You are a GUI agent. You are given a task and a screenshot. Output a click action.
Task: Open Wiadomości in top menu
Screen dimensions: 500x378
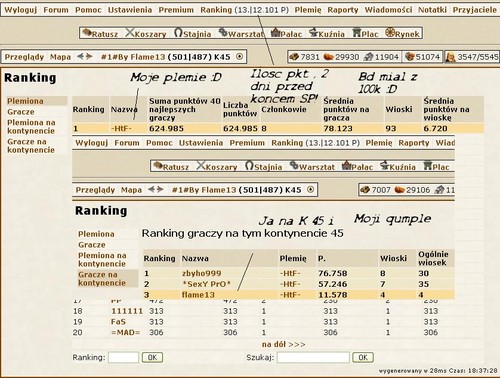click(x=388, y=10)
